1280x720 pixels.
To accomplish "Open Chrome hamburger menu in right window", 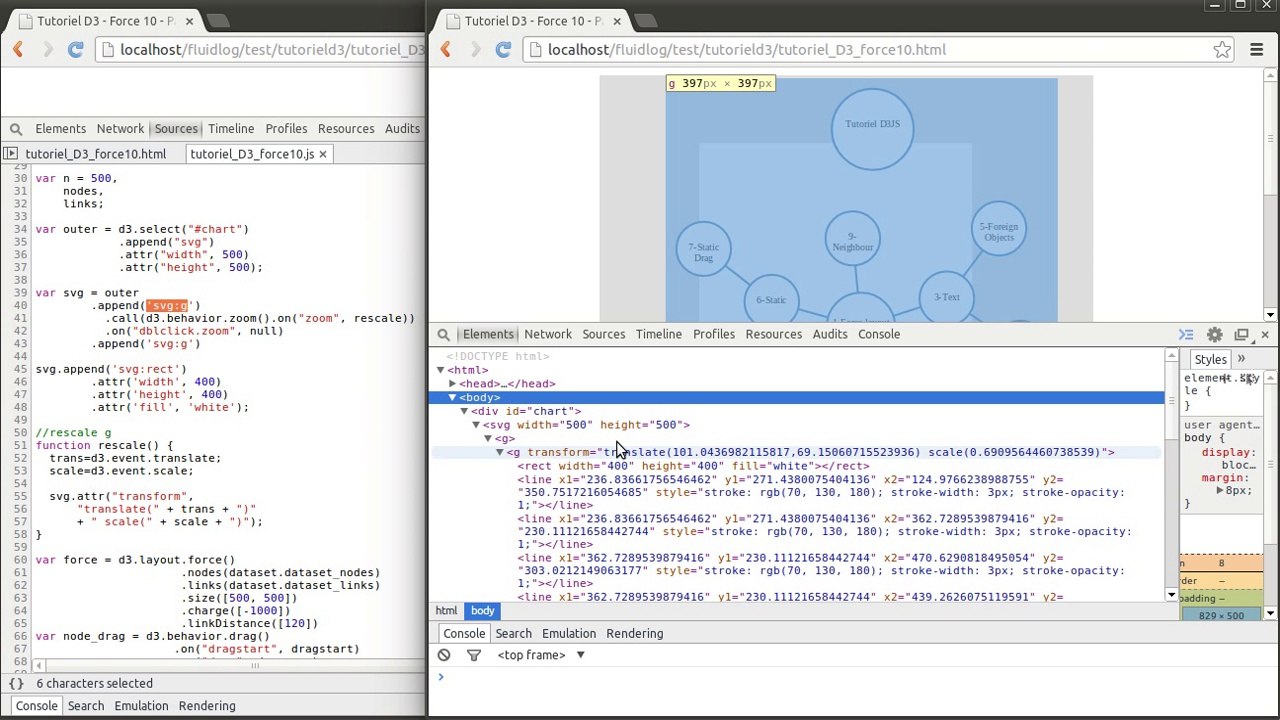I will tap(1257, 49).
